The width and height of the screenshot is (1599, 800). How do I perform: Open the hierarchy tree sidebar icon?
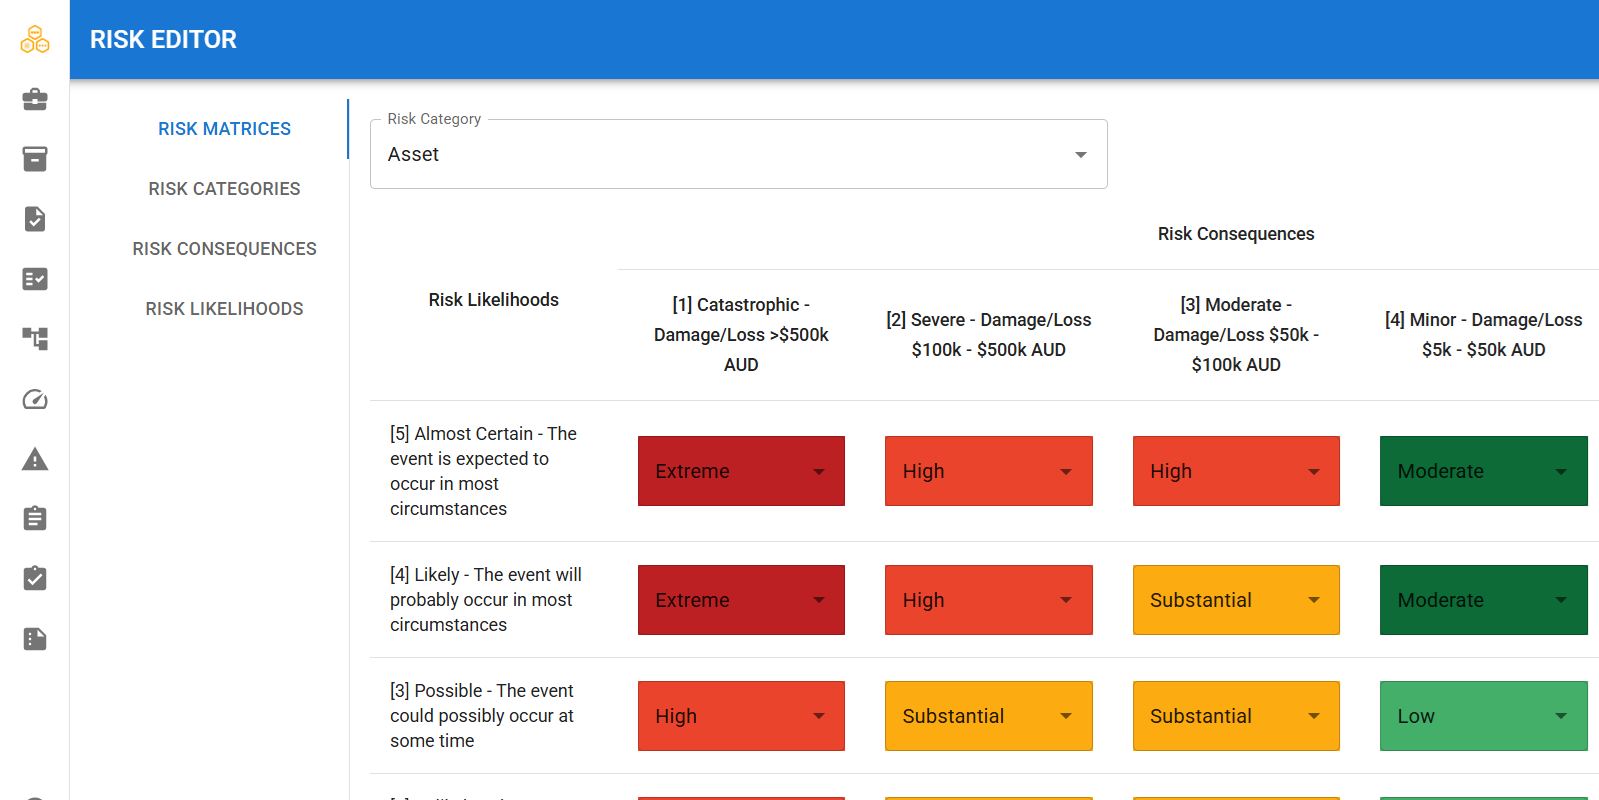pyautogui.click(x=35, y=339)
